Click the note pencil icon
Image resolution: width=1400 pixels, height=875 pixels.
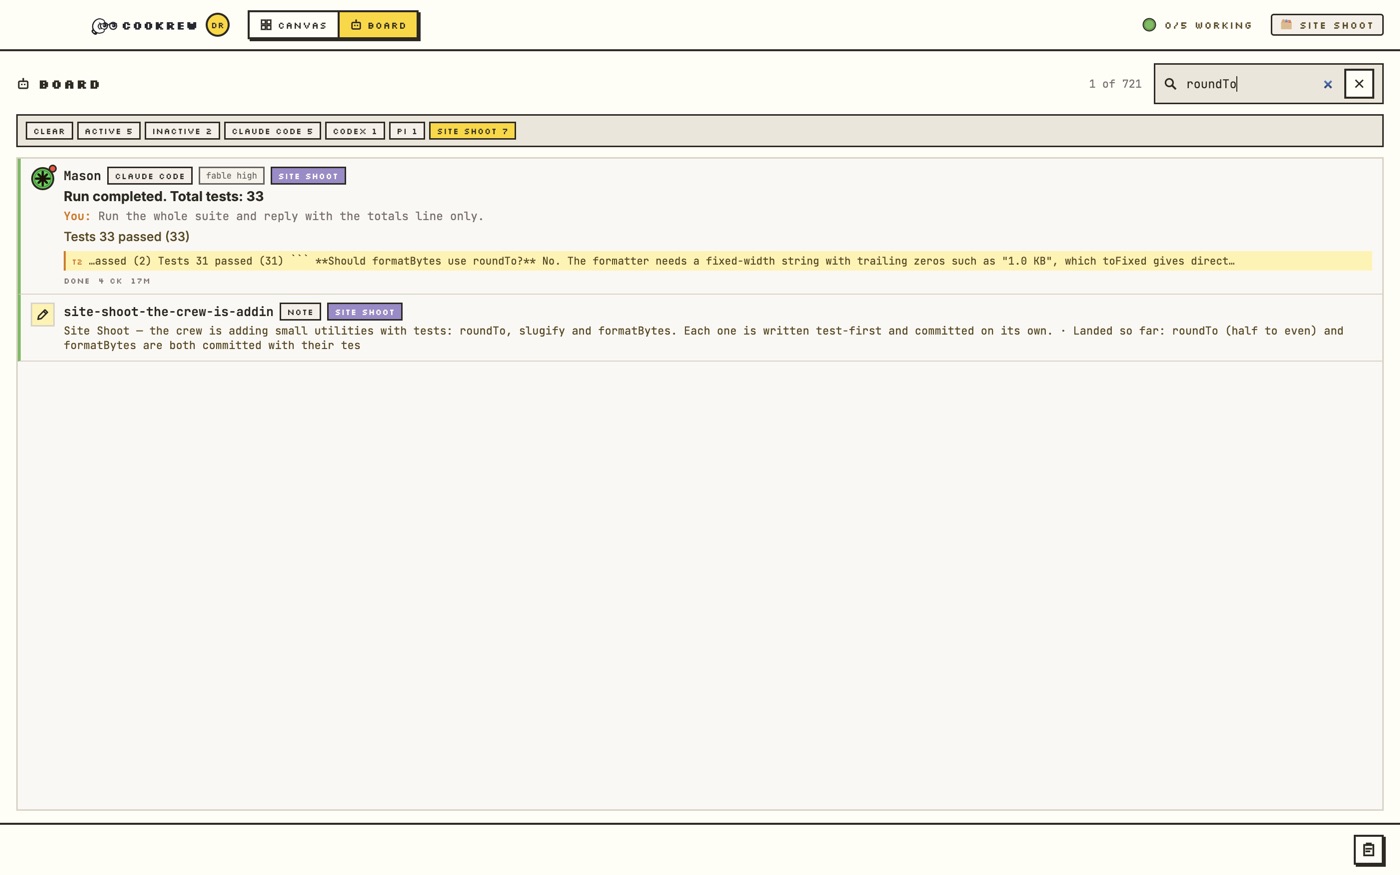(42, 315)
